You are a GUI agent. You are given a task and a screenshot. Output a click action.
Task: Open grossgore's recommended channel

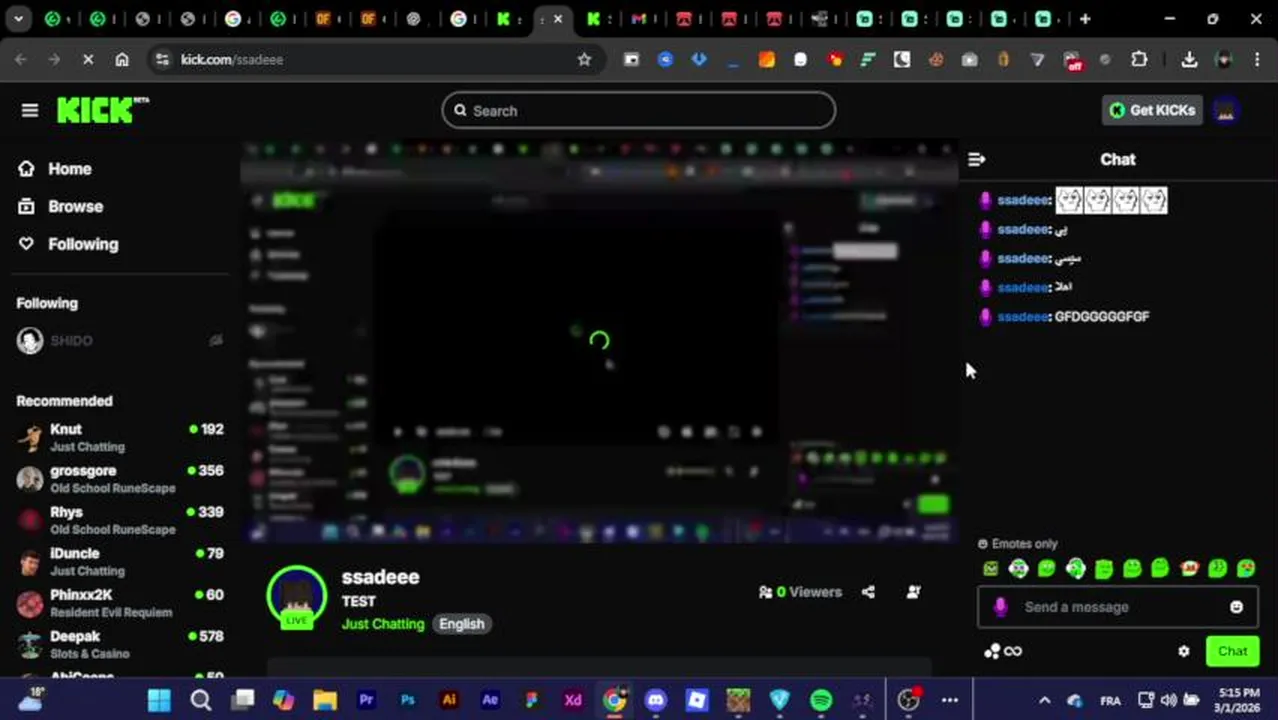(120, 479)
